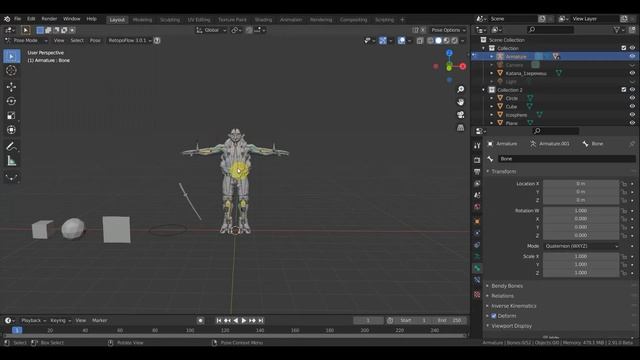Screen dimensions: 640x360
Task: Open the File menu
Action: tap(18, 19)
